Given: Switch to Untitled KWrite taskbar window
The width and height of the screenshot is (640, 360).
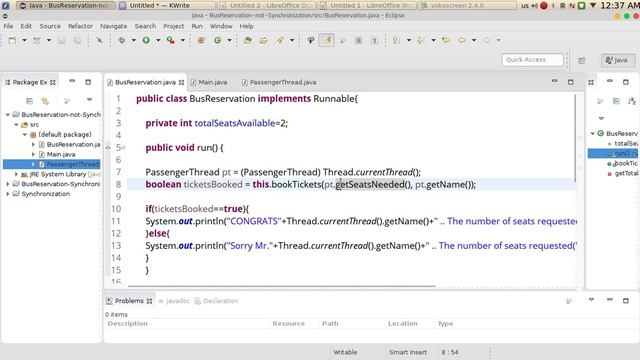Looking at the screenshot, I should tap(167, 5).
